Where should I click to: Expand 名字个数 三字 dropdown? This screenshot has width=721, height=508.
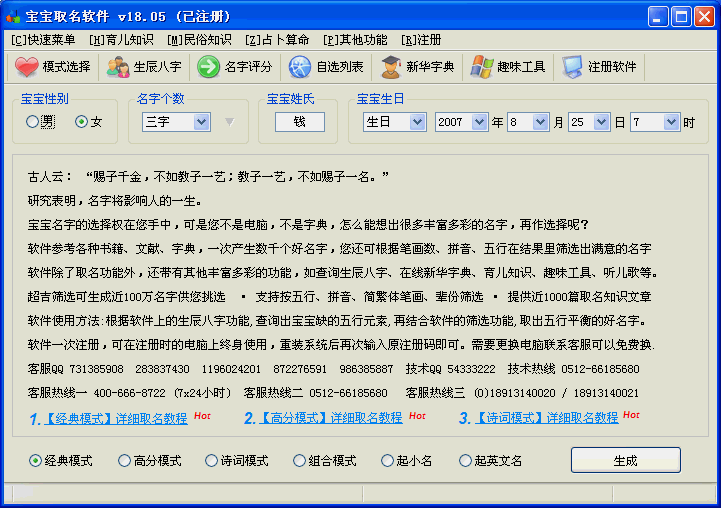click(201, 122)
